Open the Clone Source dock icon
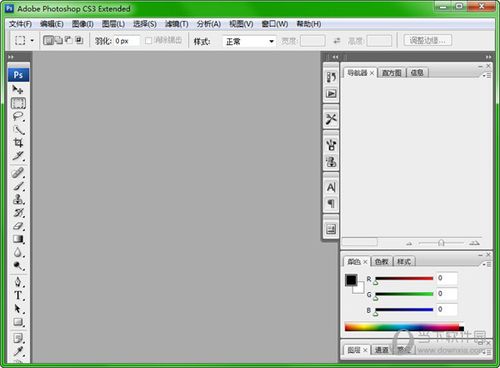500x368 pixels. coord(331,162)
